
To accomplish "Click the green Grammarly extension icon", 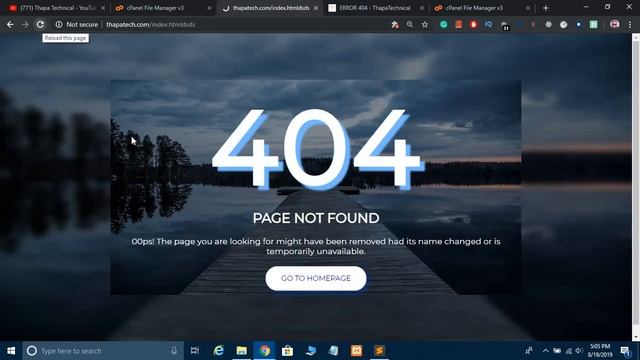I will click(x=443, y=24).
